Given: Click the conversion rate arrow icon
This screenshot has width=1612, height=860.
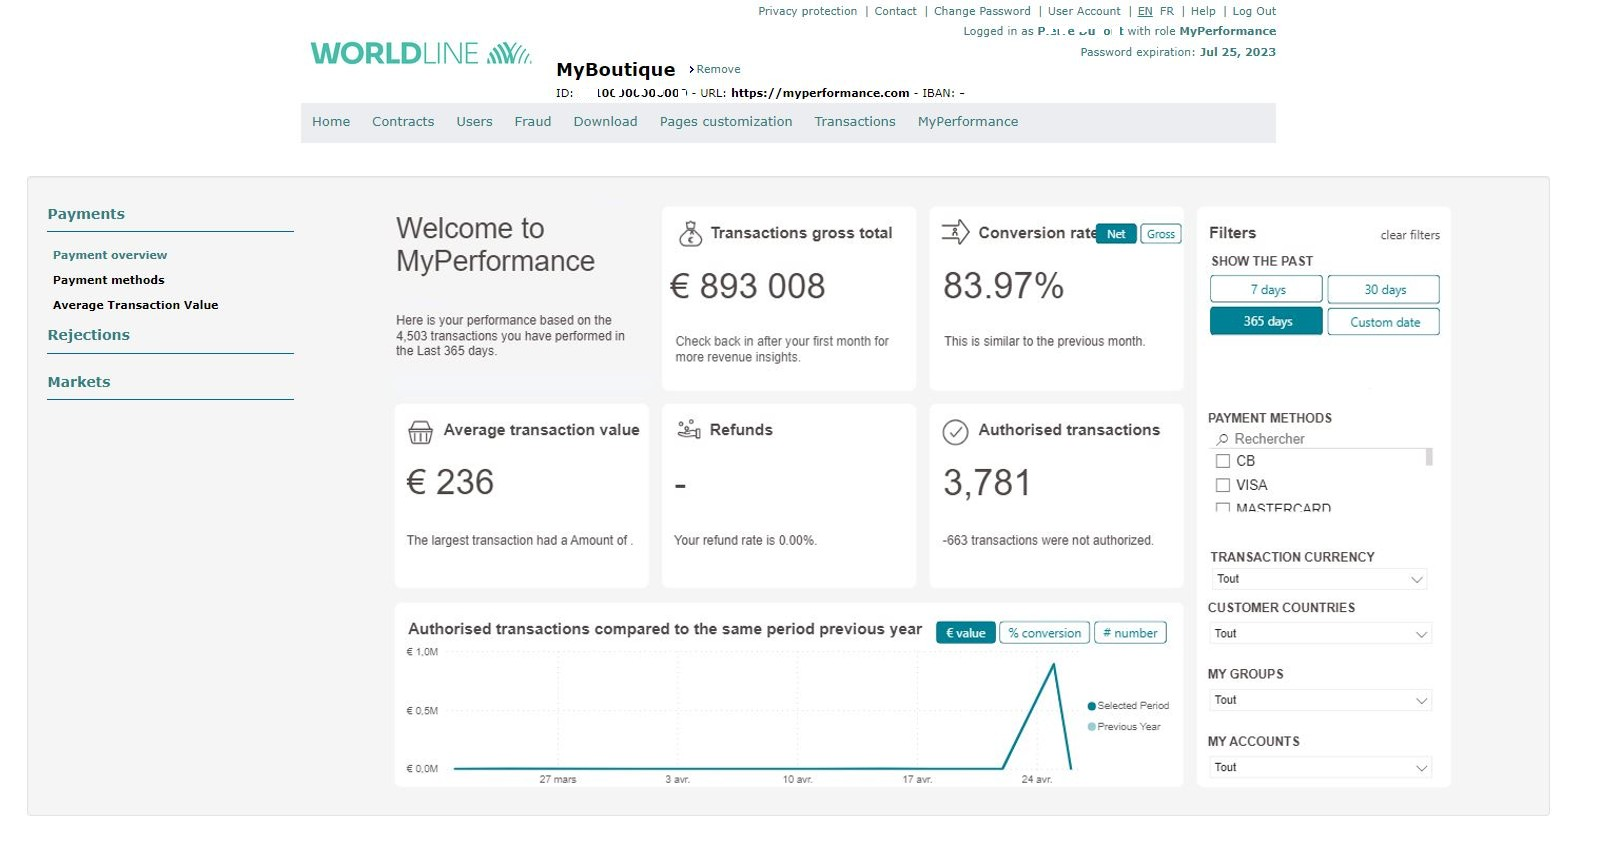Looking at the screenshot, I should click(x=955, y=232).
